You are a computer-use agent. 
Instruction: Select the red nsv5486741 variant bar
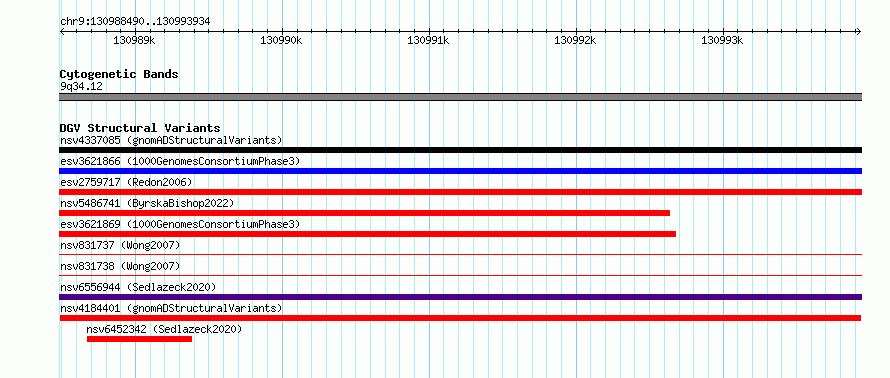tap(364, 213)
